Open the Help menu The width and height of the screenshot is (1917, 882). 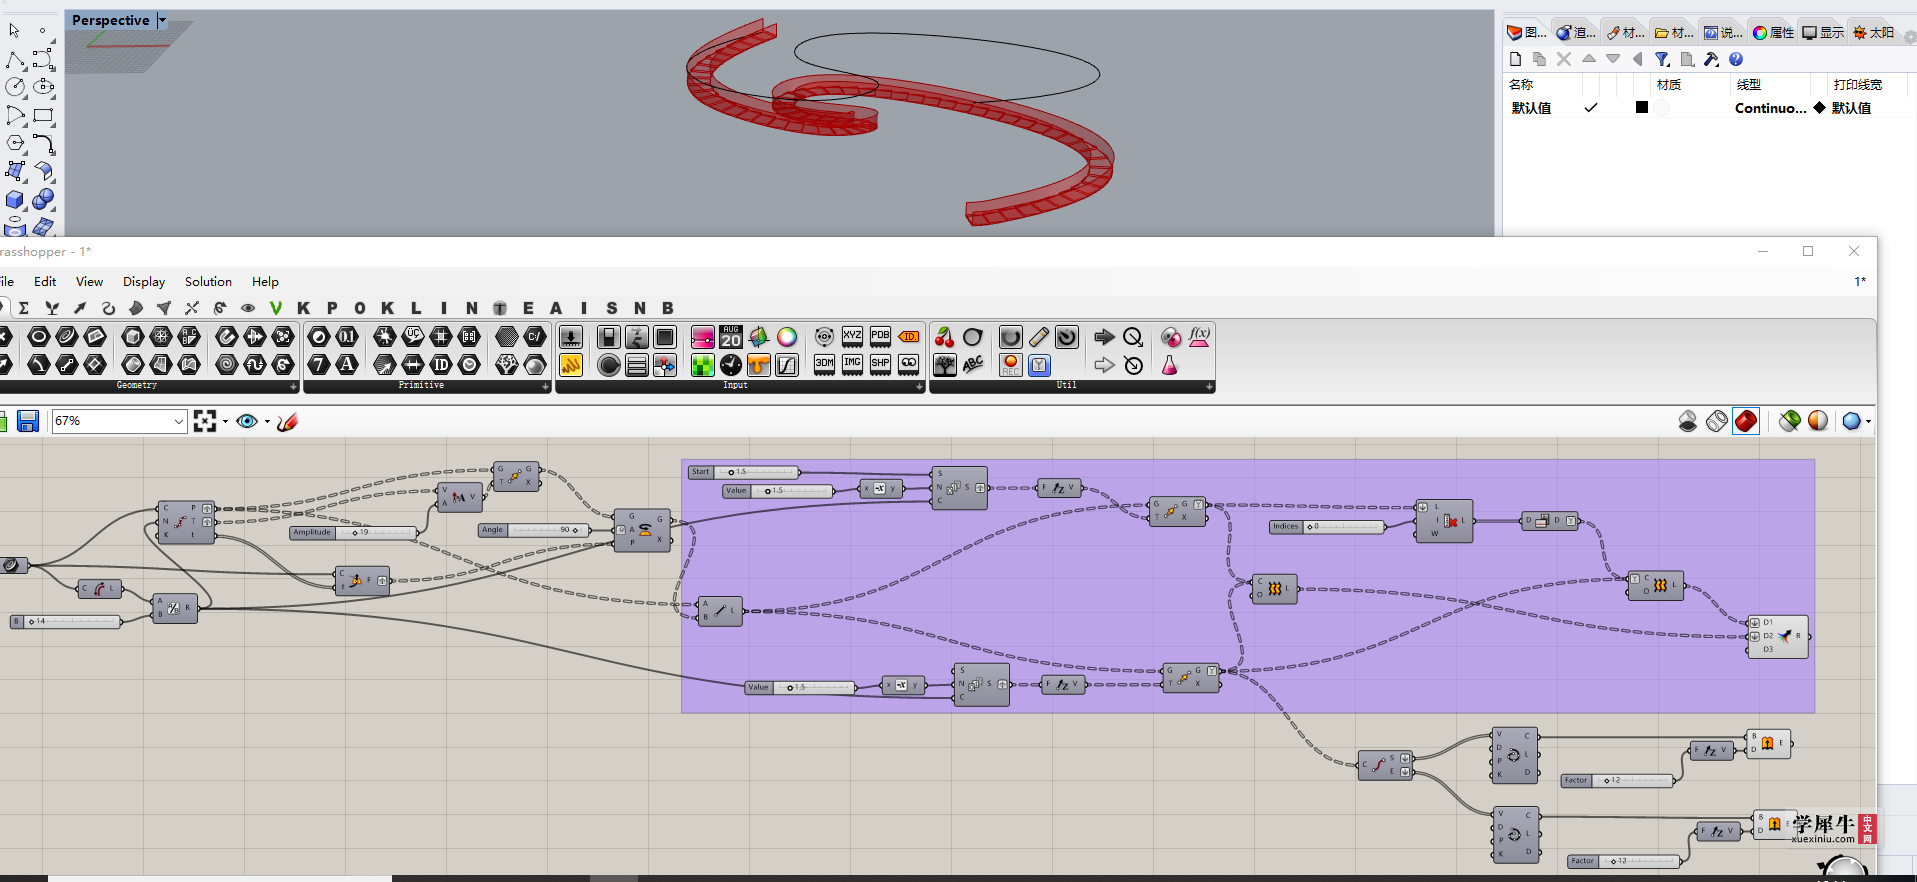(x=265, y=282)
